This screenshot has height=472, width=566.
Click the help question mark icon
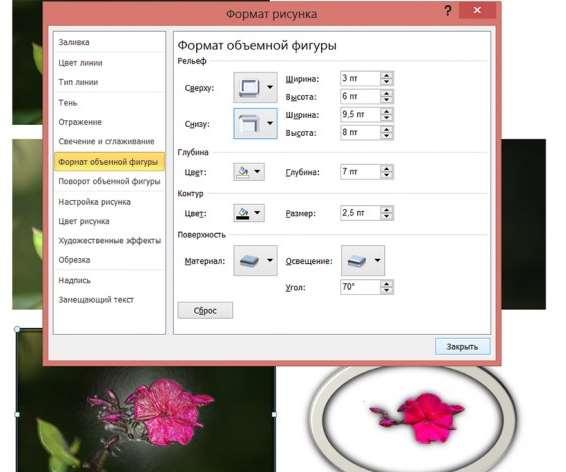point(448,11)
